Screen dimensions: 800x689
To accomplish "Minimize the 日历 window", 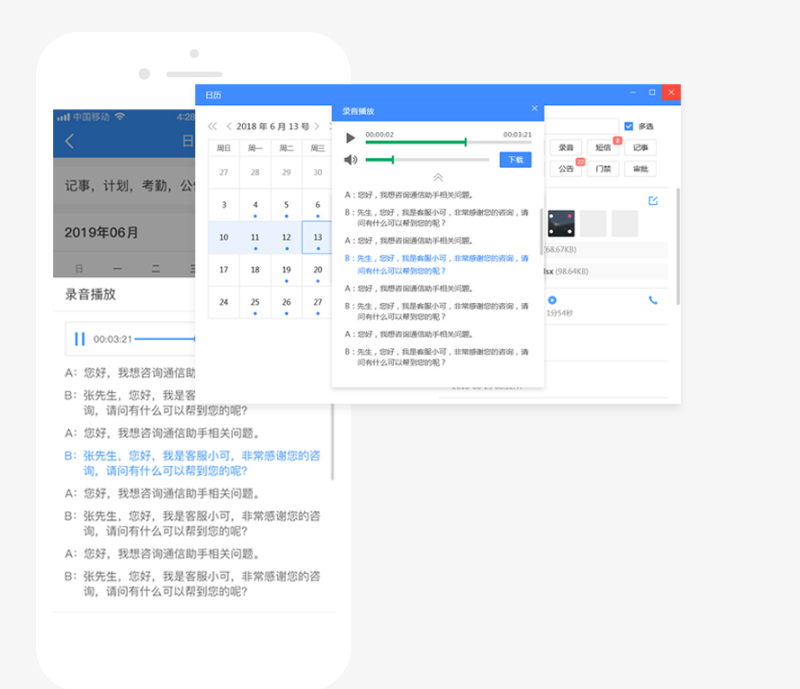I will (633, 92).
